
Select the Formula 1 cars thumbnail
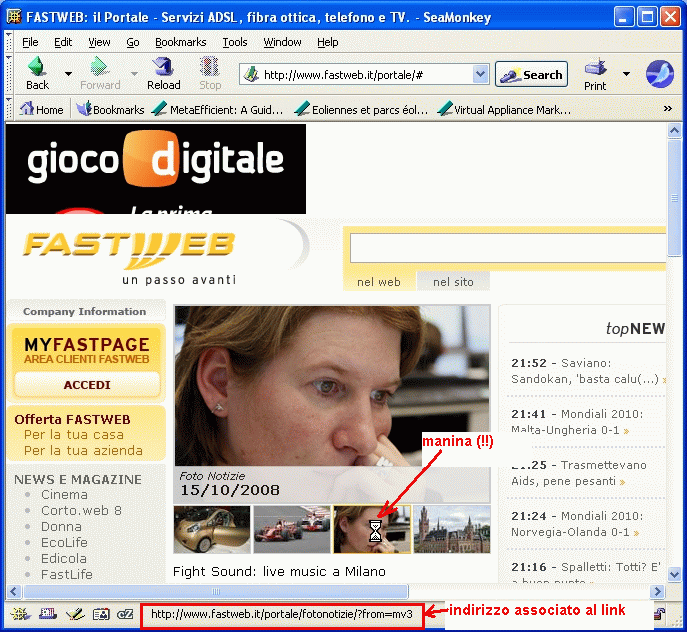292,529
